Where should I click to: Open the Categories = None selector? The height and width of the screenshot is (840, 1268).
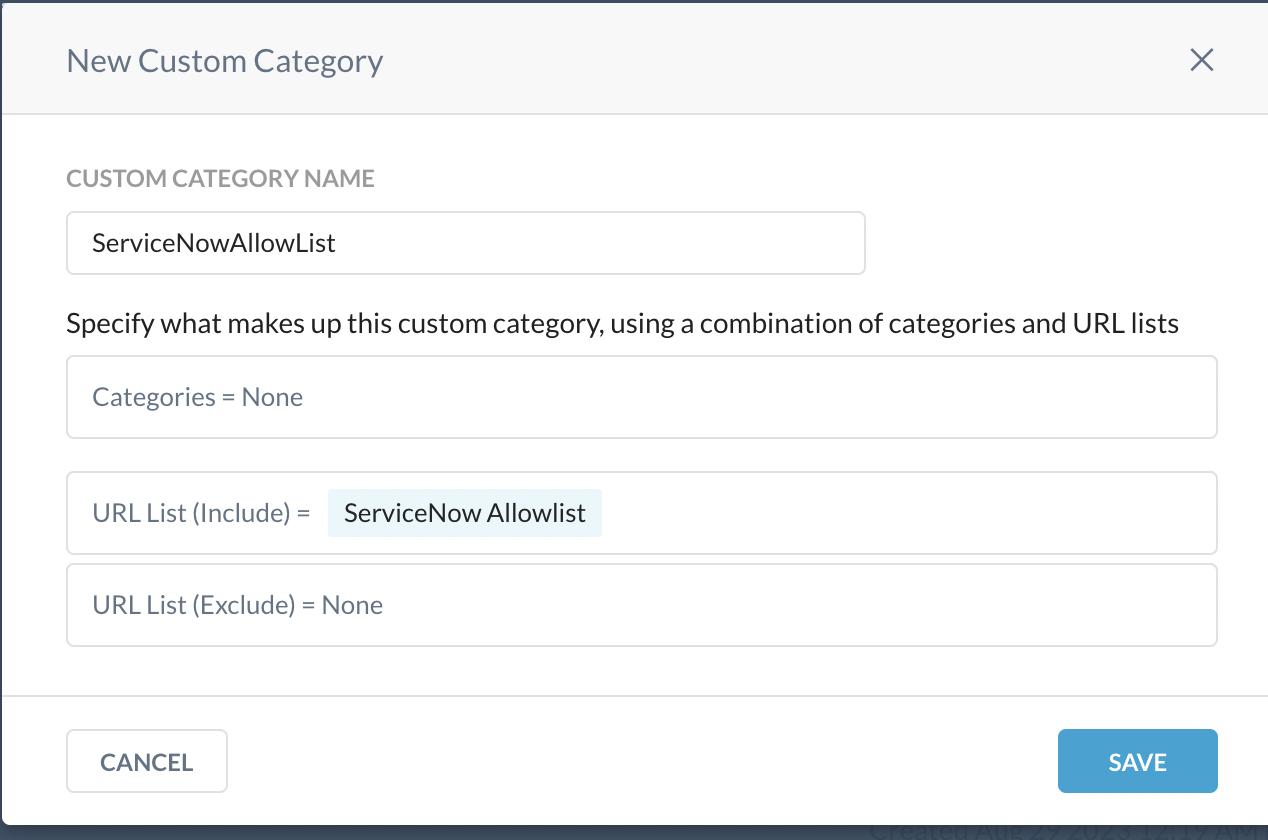(641, 397)
